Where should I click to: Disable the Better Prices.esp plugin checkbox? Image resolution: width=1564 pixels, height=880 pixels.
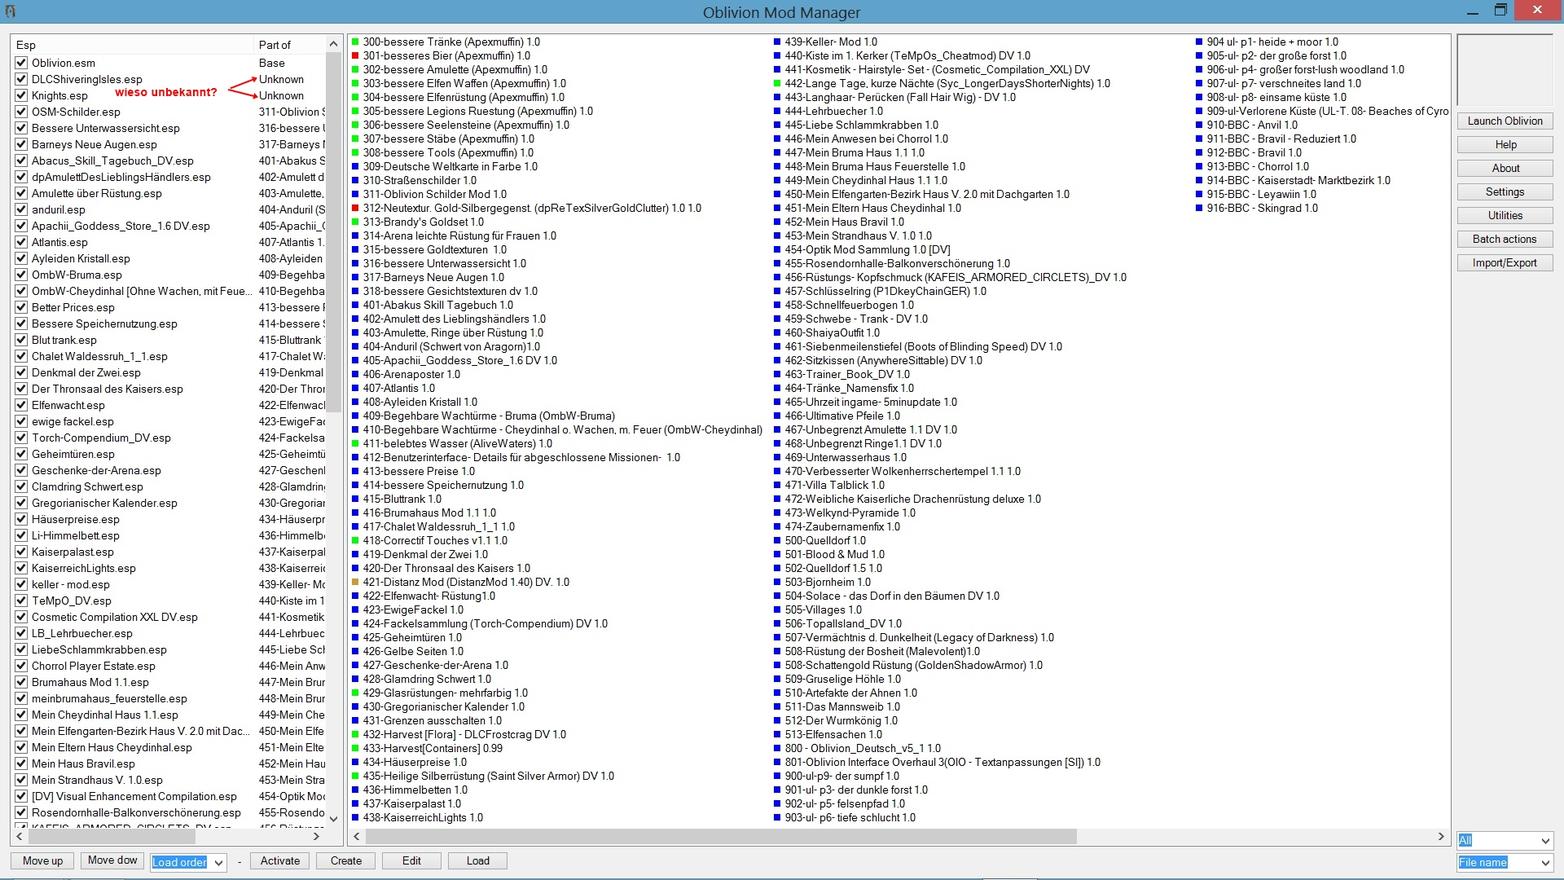coord(22,308)
